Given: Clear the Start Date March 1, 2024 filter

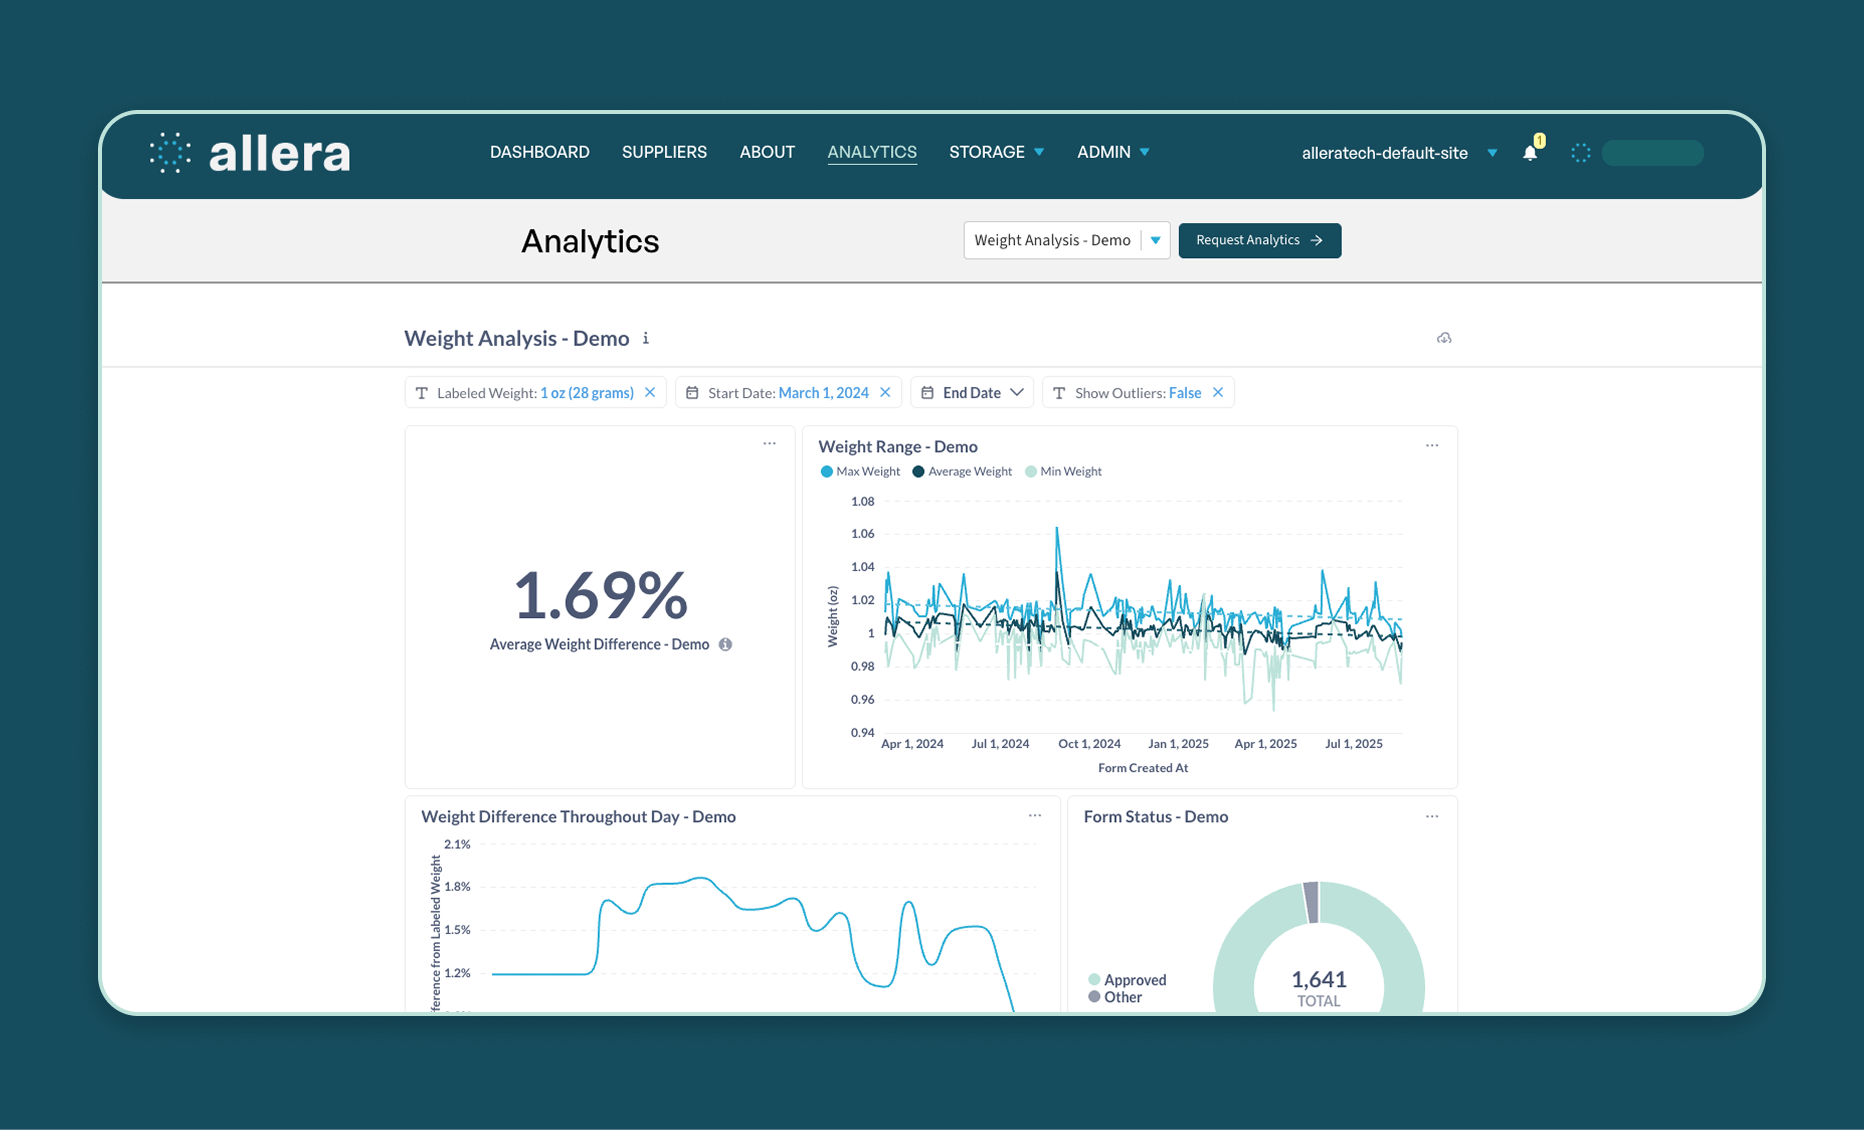Looking at the screenshot, I should [x=885, y=392].
